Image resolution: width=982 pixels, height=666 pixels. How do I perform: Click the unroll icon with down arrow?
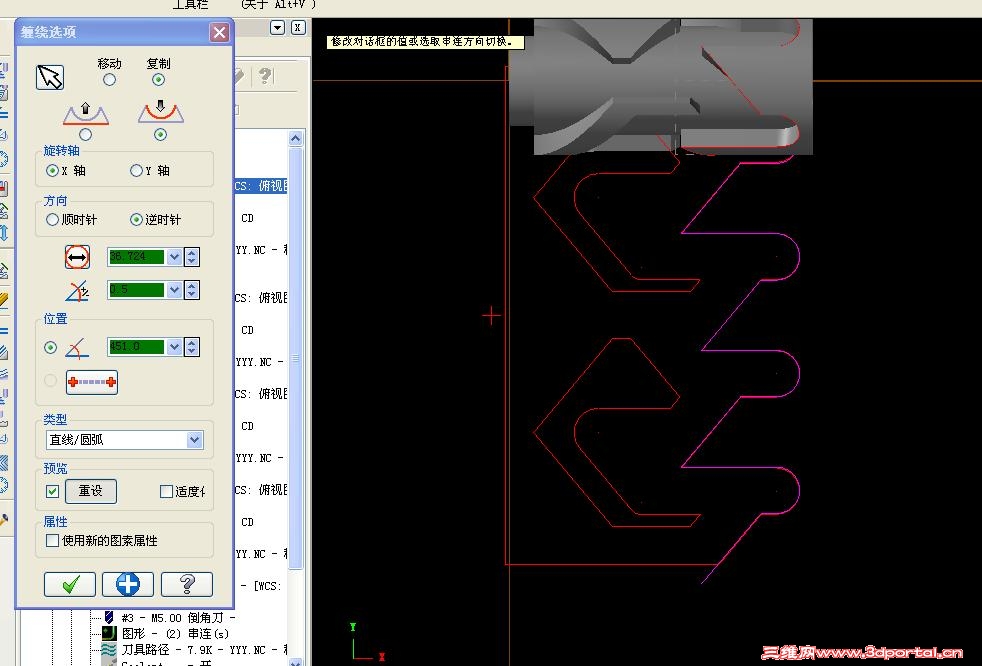click(160, 112)
